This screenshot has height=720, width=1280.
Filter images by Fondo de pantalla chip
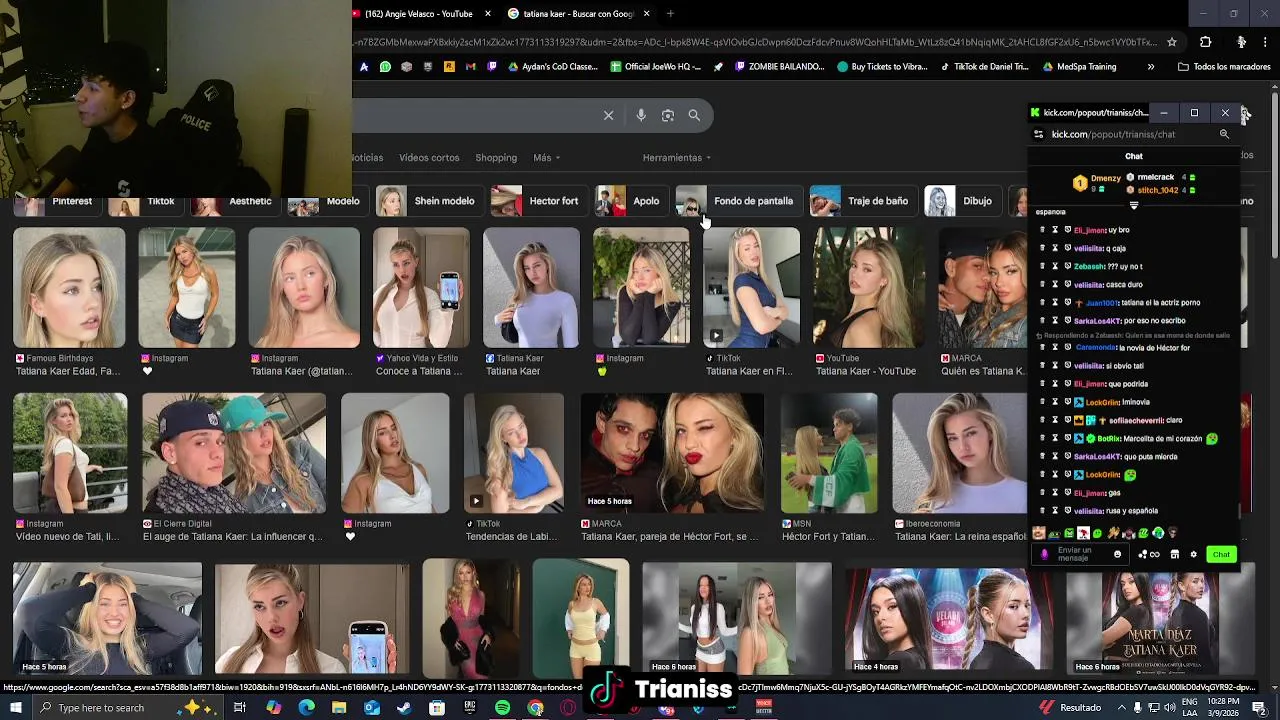point(737,201)
